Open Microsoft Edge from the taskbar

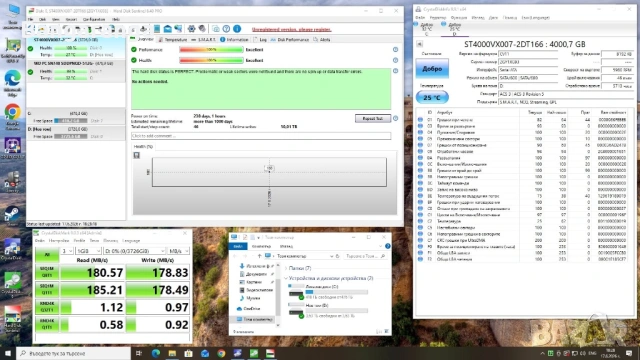[156, 353]
